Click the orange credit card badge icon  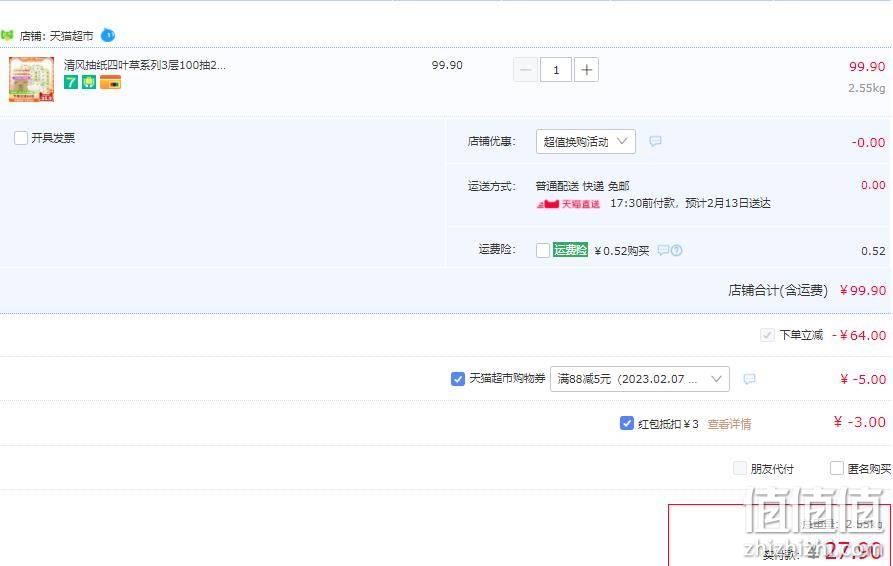[x=110, y=83]
